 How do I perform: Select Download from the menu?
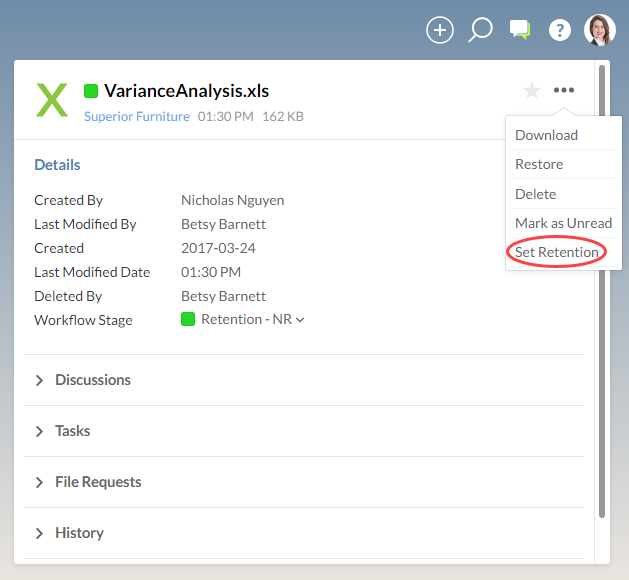(546, 135)
